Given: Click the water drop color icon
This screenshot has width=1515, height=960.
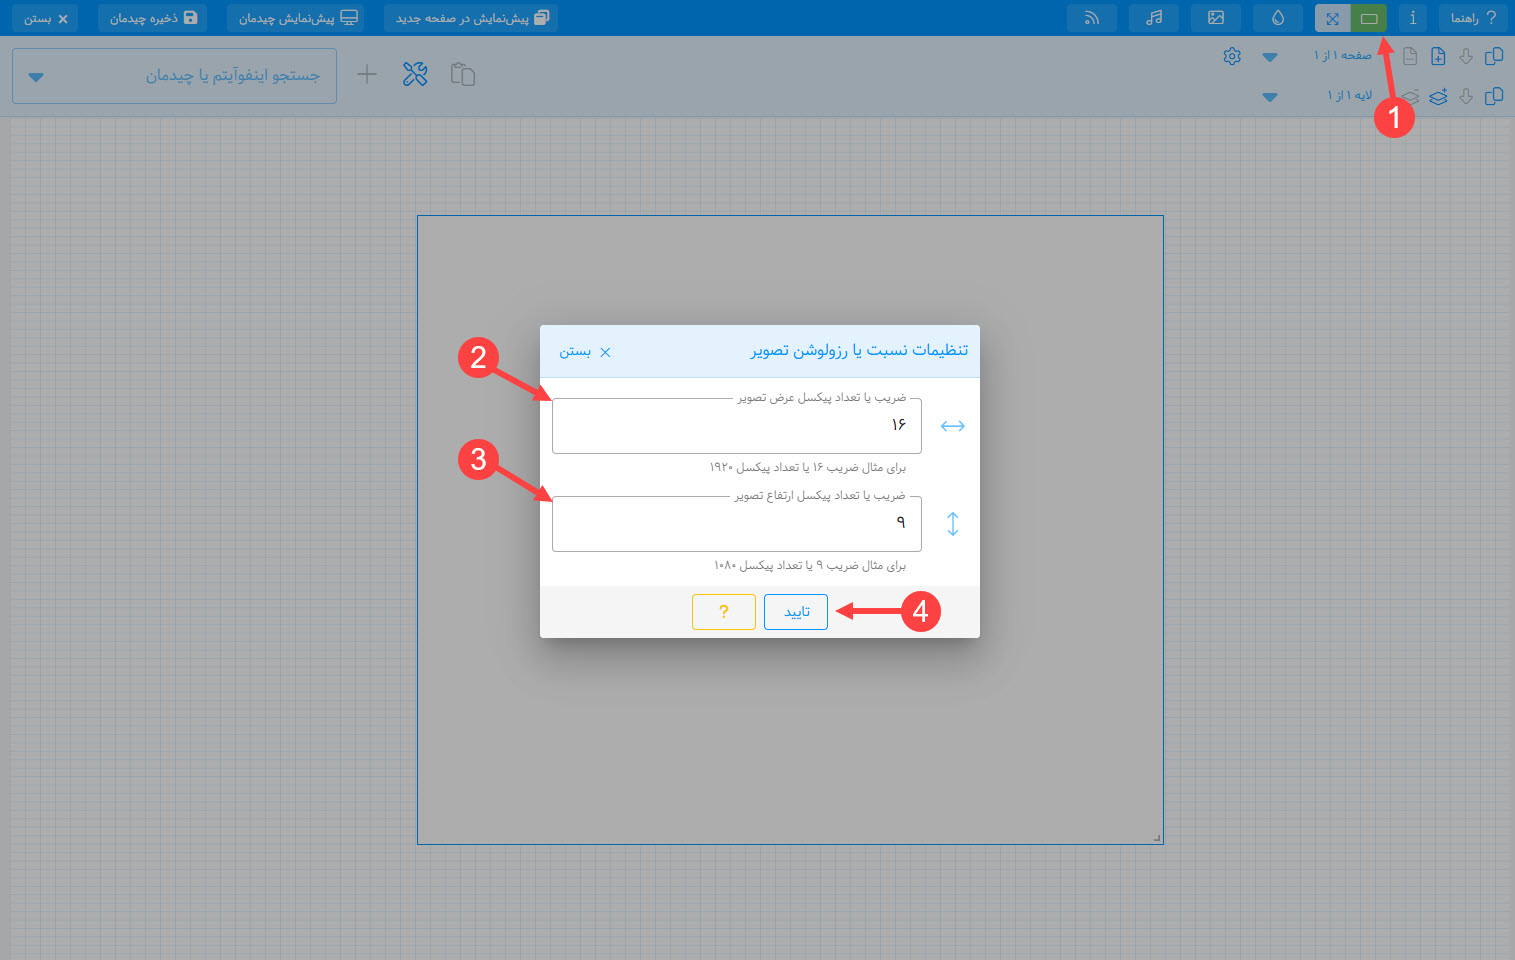Looking at the screenshot, I should coord(1278,18).
